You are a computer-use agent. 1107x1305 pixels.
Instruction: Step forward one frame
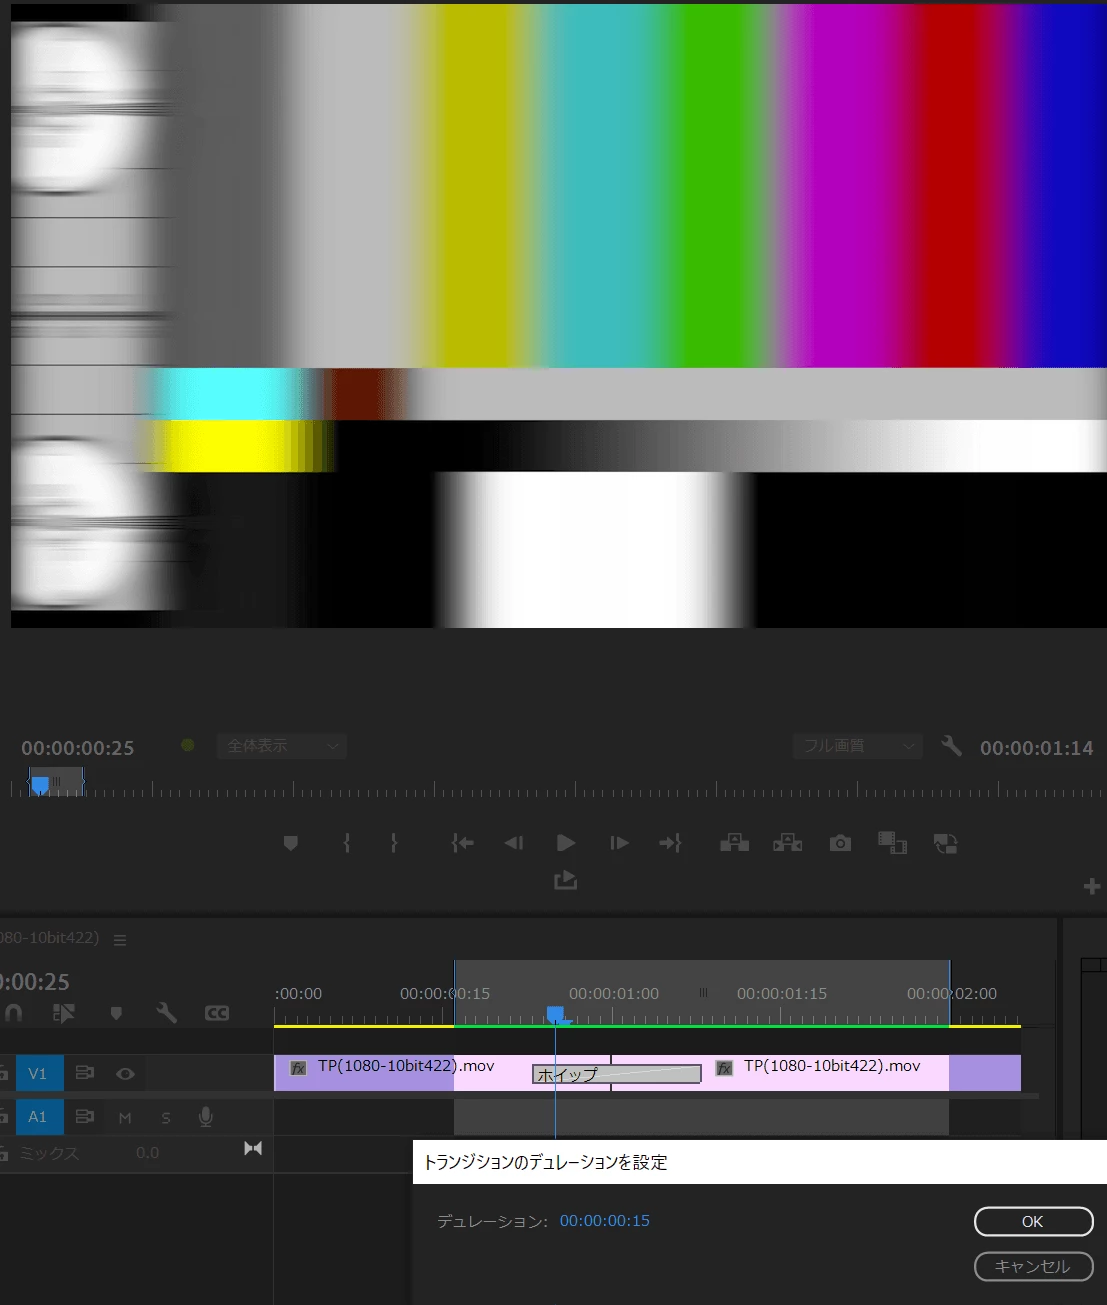tap(619, 843)
